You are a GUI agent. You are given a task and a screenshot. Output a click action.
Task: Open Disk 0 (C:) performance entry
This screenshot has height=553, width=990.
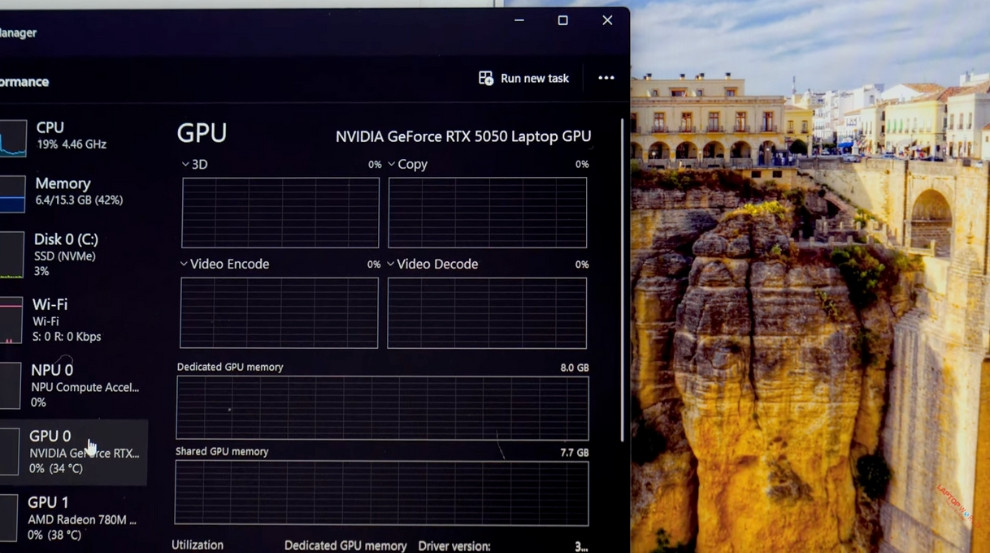pos(66,254)
